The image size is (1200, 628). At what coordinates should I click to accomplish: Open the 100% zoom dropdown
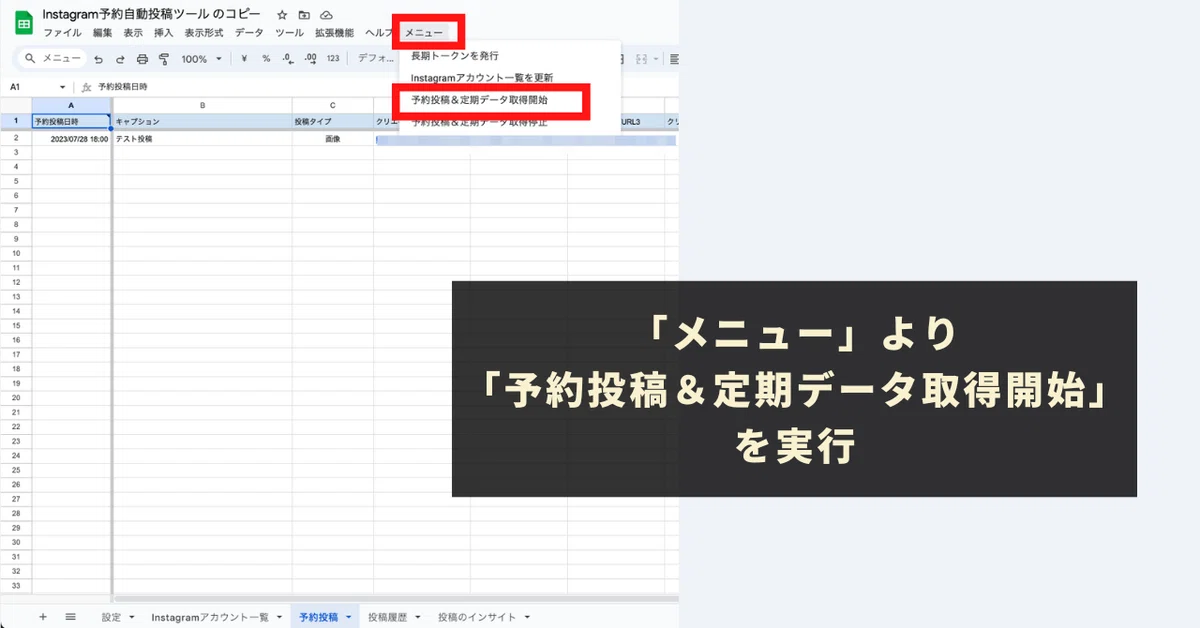pos(201,59)
